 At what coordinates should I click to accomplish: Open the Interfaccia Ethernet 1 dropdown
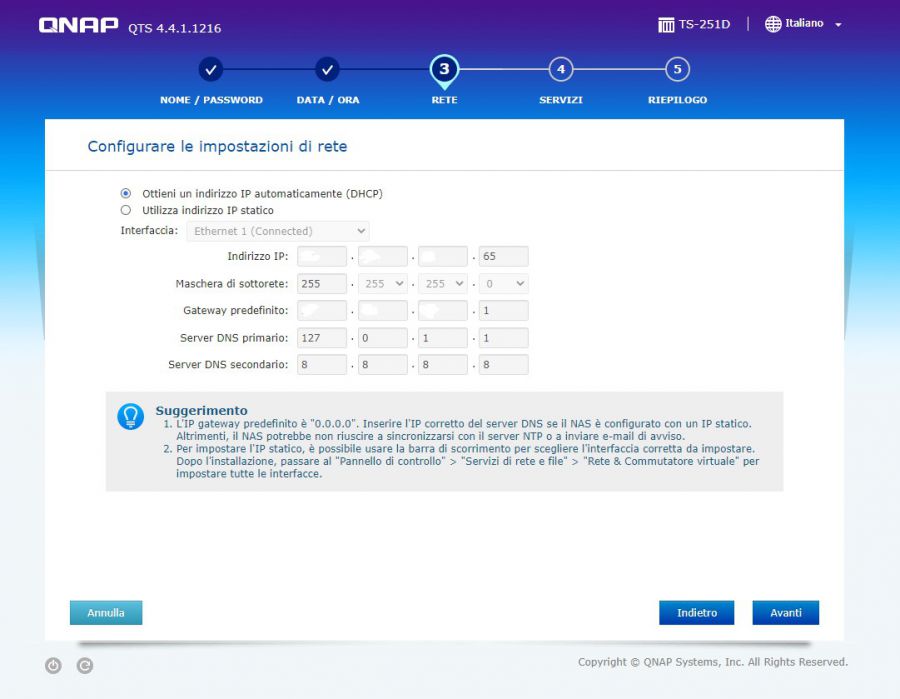click(x=278, y=231)
